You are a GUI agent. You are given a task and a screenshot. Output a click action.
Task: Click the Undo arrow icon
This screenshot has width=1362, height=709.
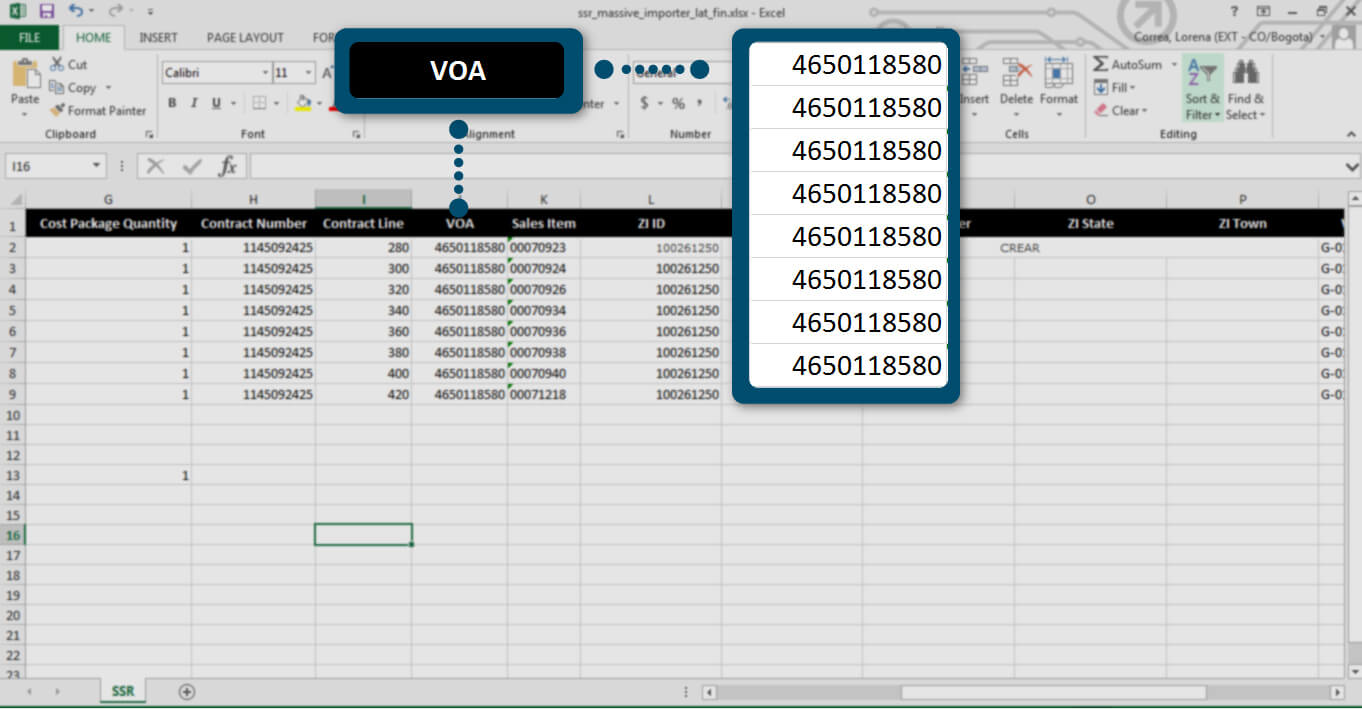pos(76,12)
